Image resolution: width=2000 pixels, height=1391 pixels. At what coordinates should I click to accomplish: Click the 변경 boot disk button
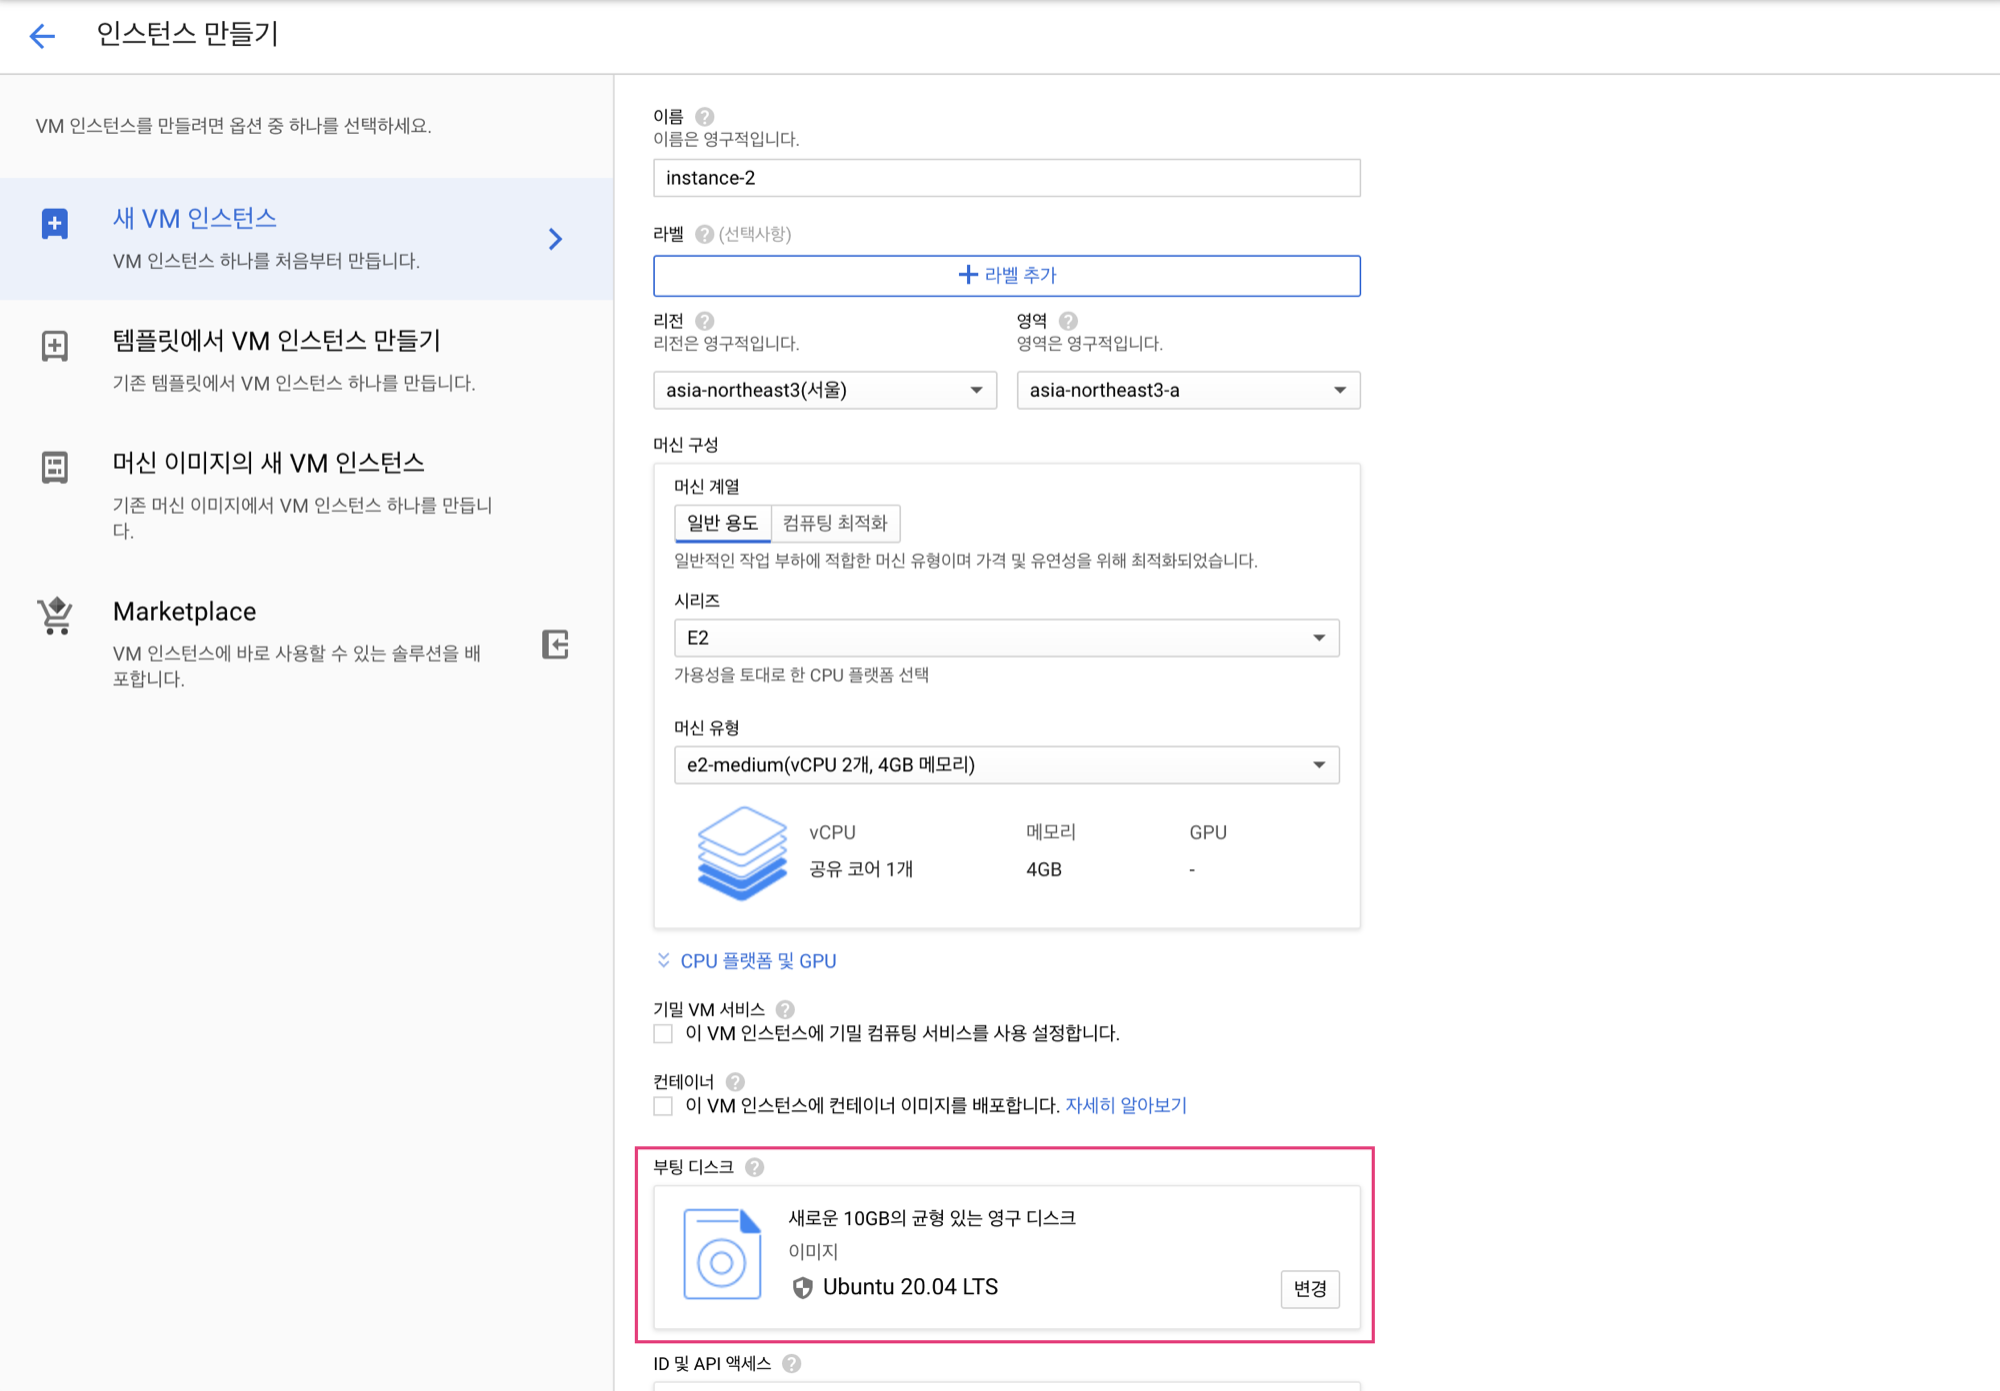click(x=1309, y=1289)
